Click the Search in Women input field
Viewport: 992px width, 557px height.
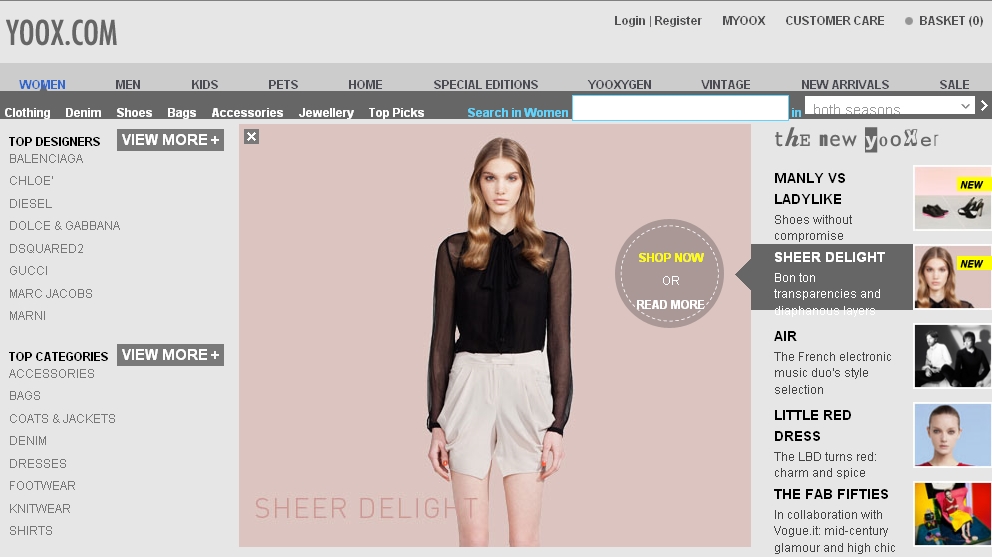coord(680,108)
